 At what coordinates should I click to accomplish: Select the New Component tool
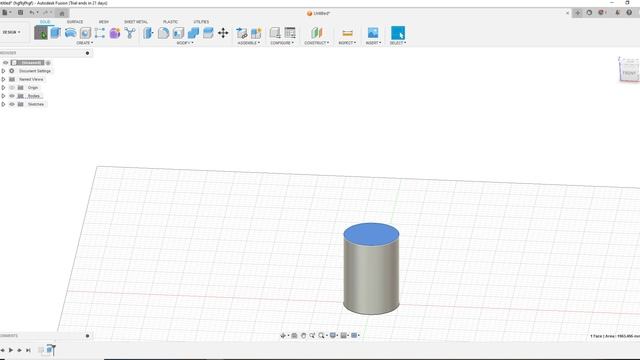256,33
